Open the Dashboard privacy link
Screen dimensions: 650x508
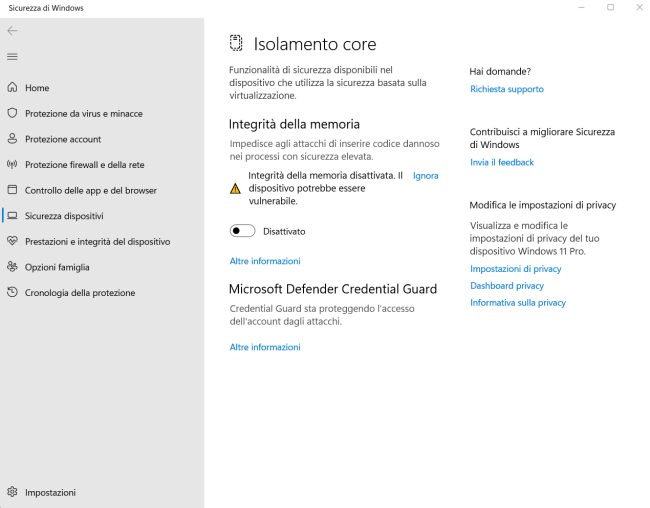pos(507,286)
